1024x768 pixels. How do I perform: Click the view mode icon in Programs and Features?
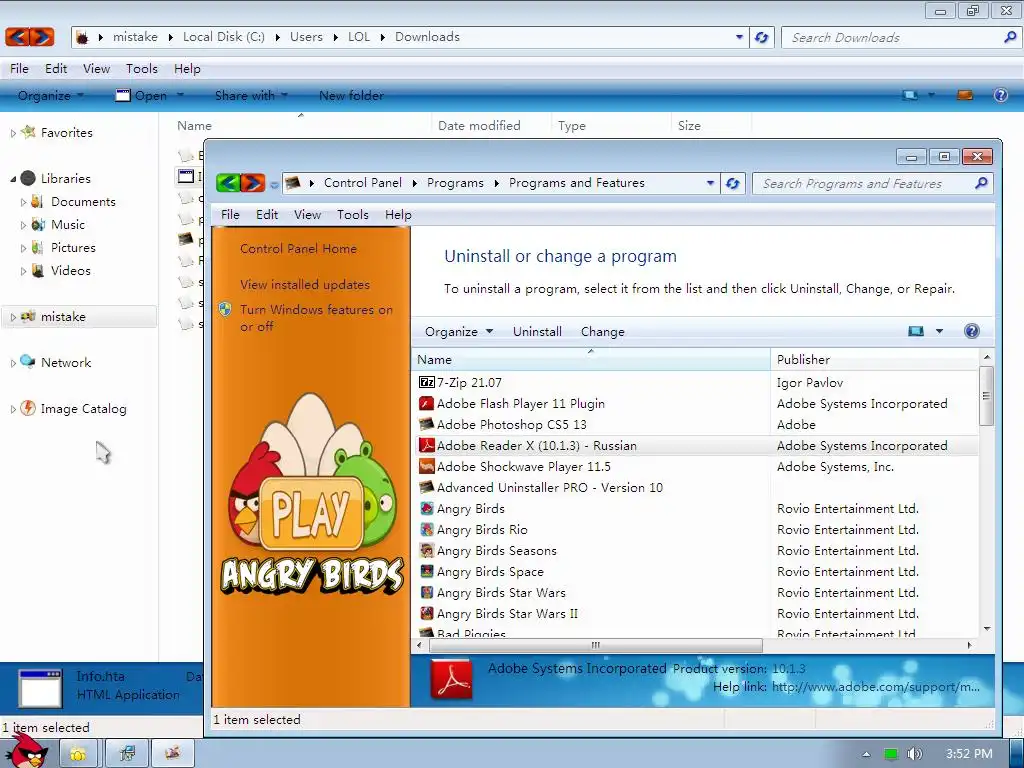point(916,331)
